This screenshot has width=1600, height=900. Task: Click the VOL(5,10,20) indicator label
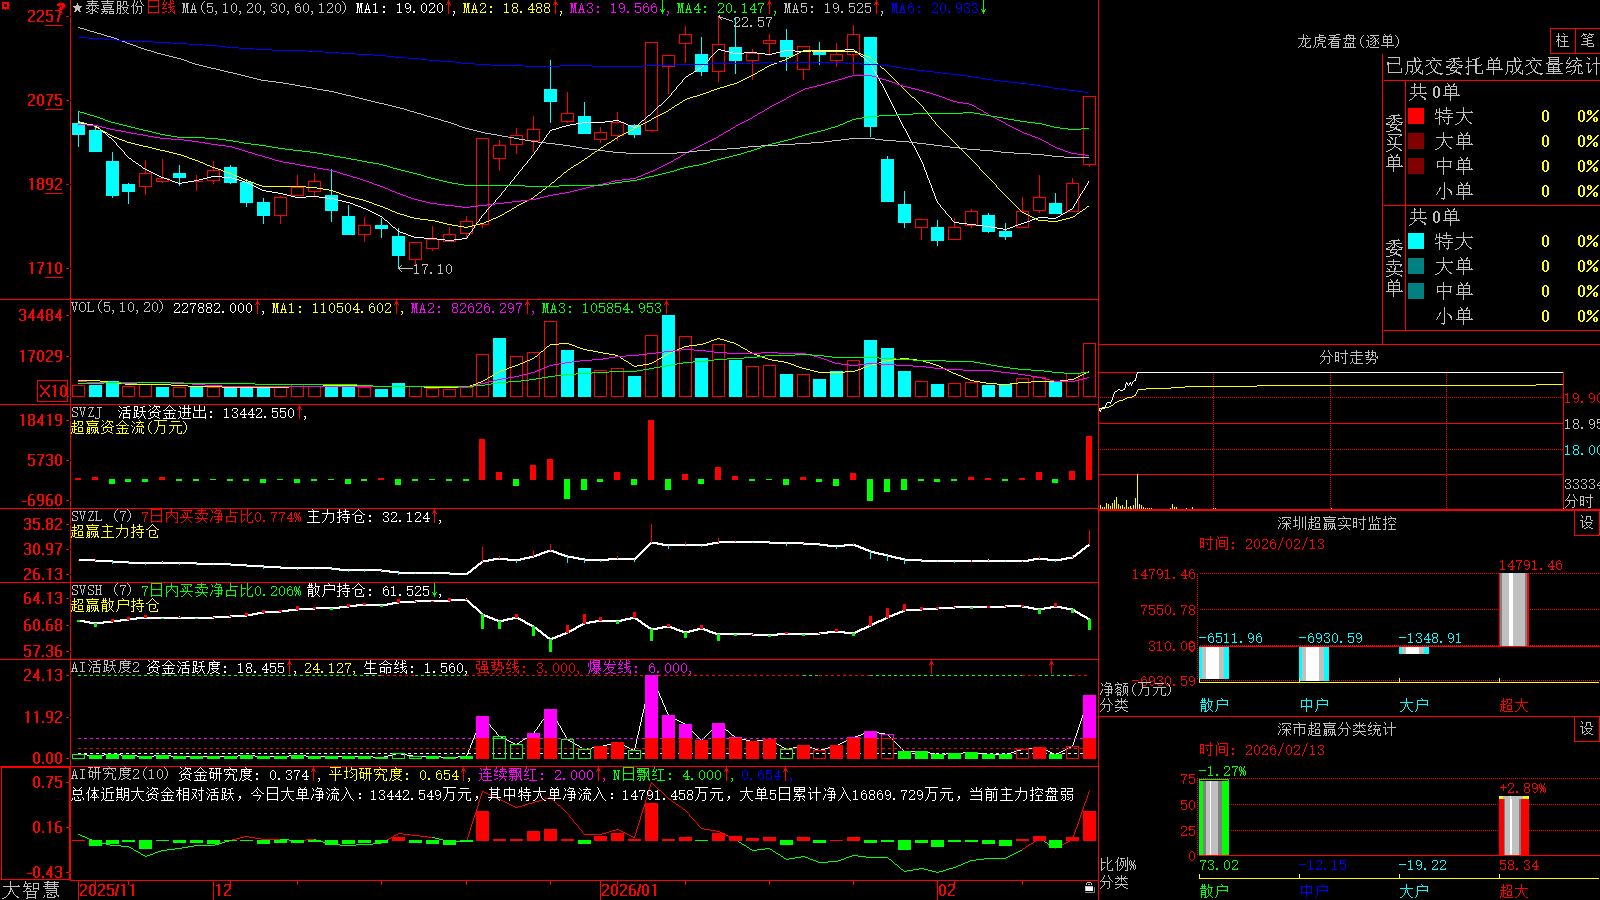(x=117, y=307)
